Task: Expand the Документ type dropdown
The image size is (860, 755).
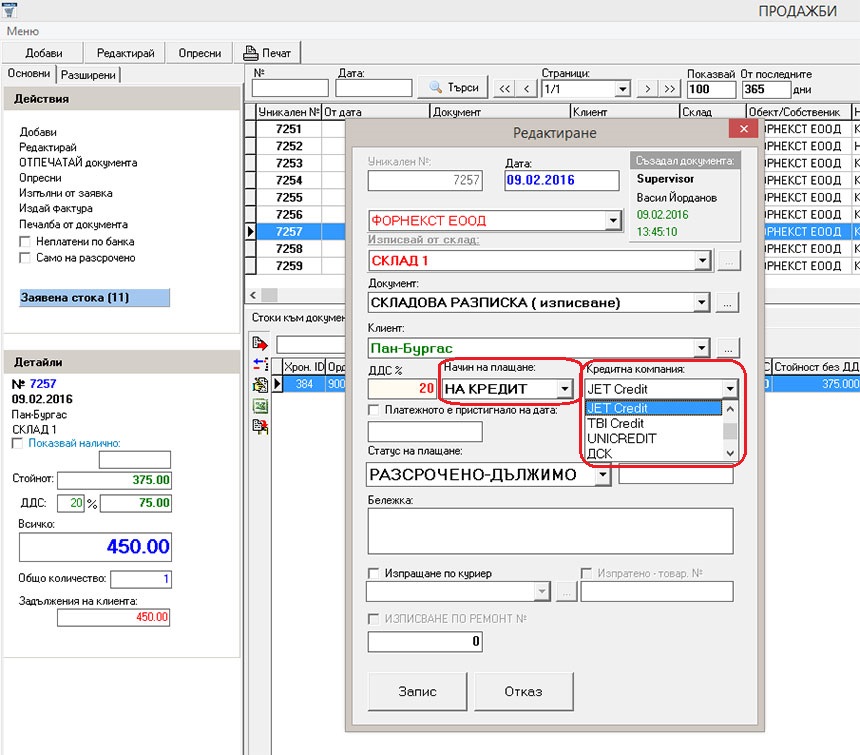Action: pyautogui.click(x=702, y=302)
